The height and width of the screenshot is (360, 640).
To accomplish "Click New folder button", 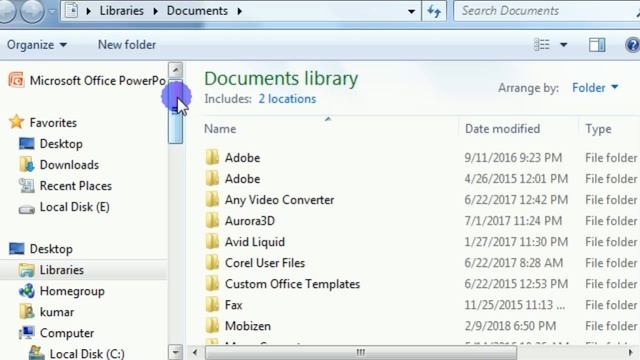I will 127,44.
